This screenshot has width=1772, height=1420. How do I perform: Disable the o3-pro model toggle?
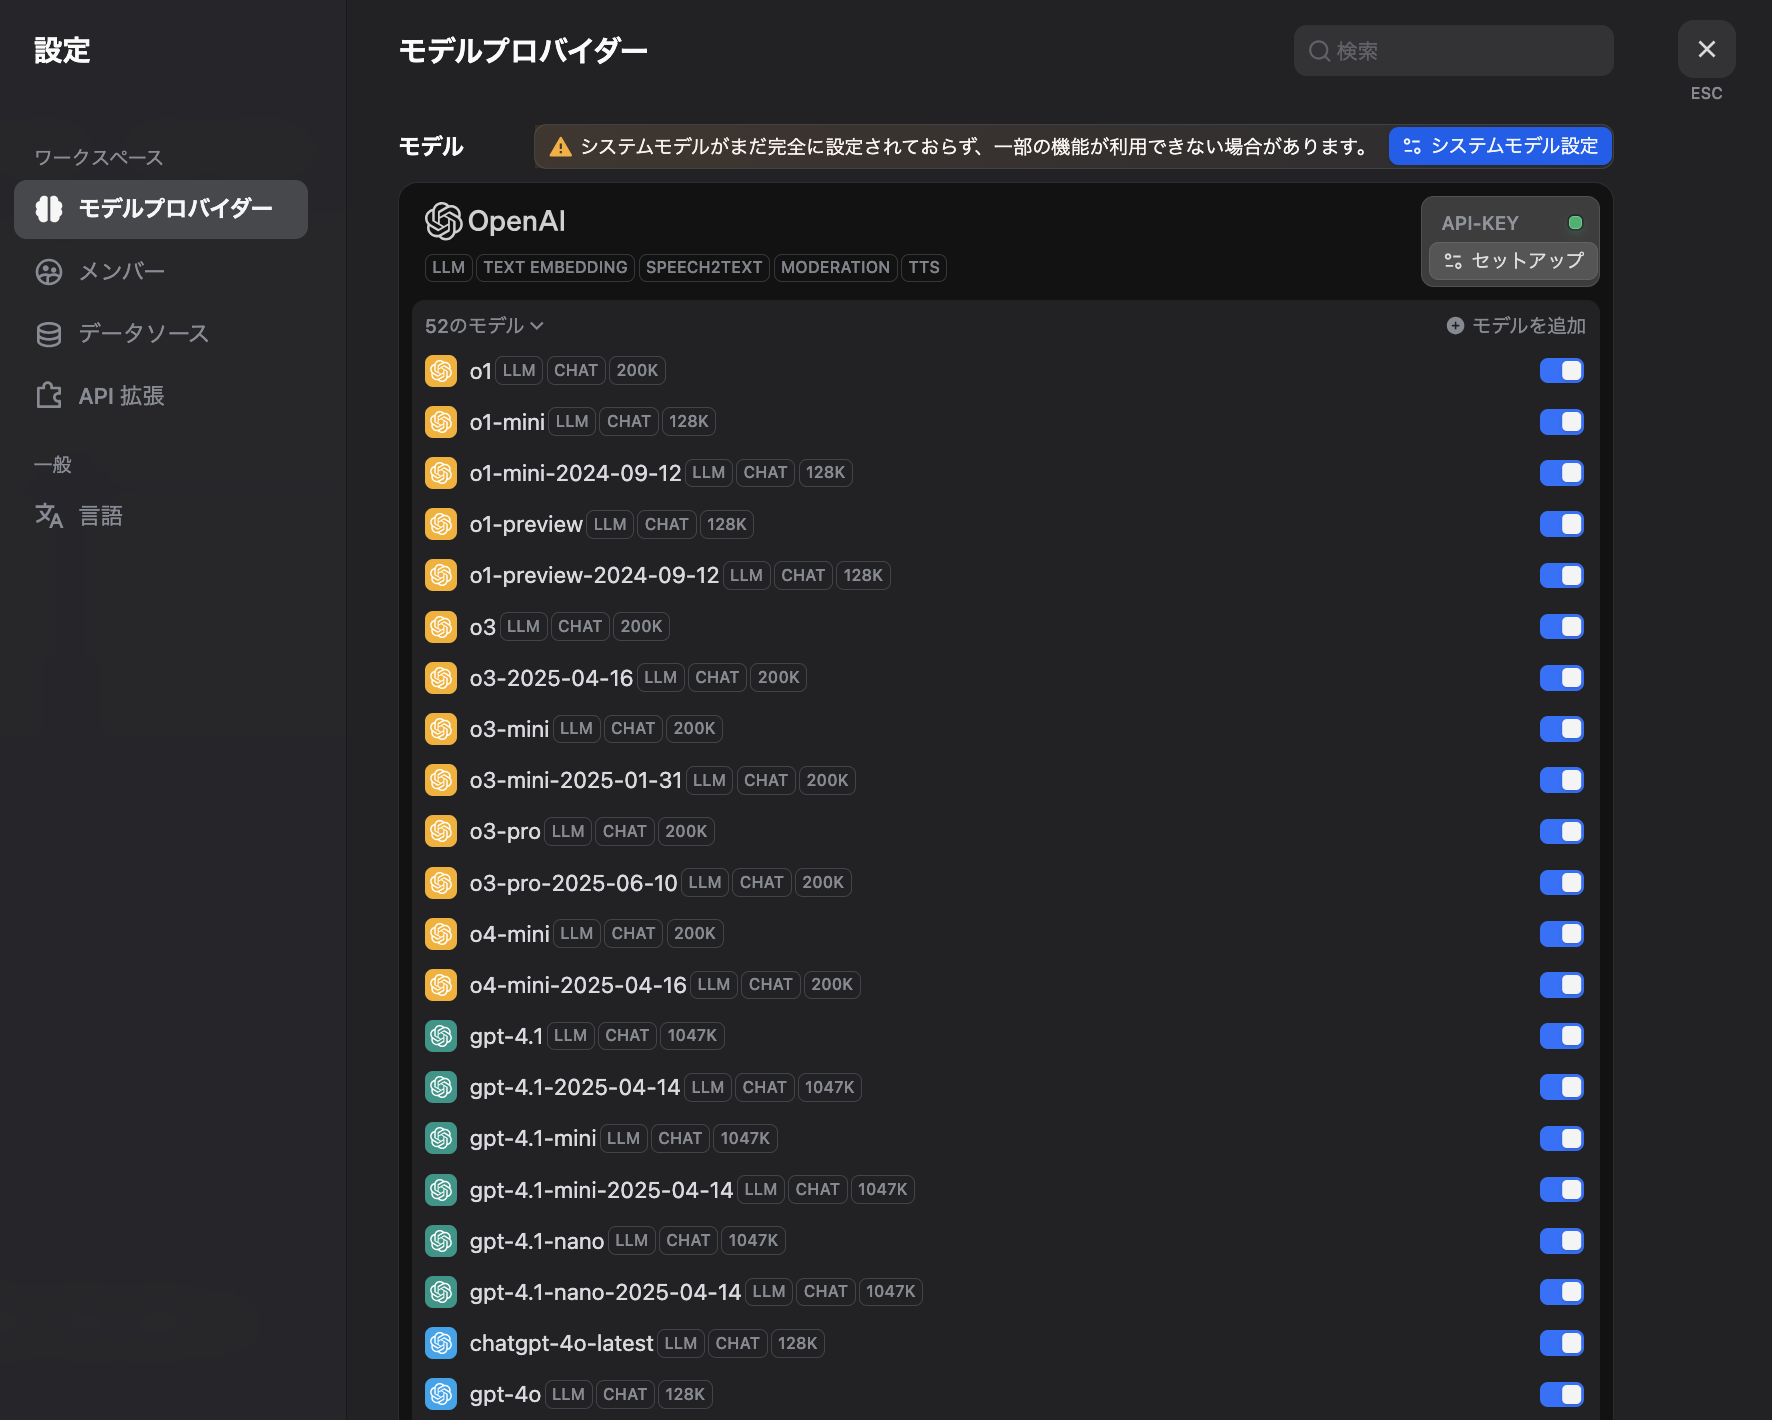[1562, 831]
